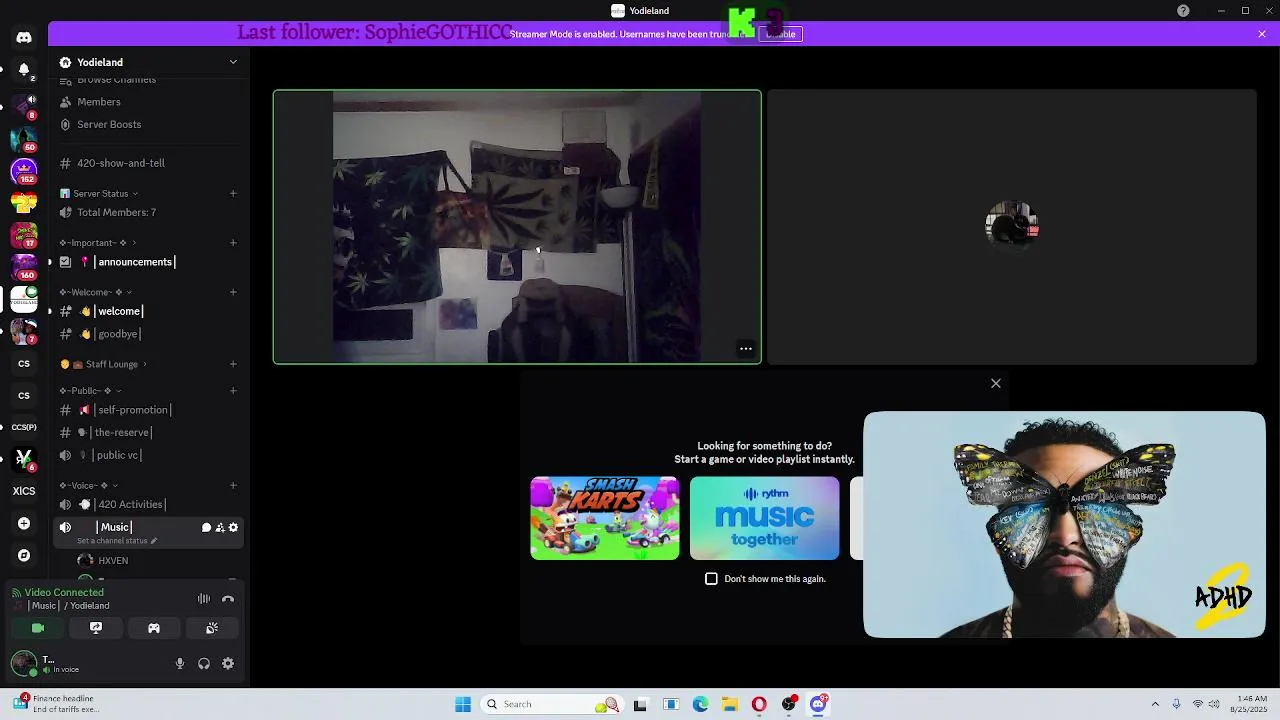Open the welcome channel

coord(148,311)
